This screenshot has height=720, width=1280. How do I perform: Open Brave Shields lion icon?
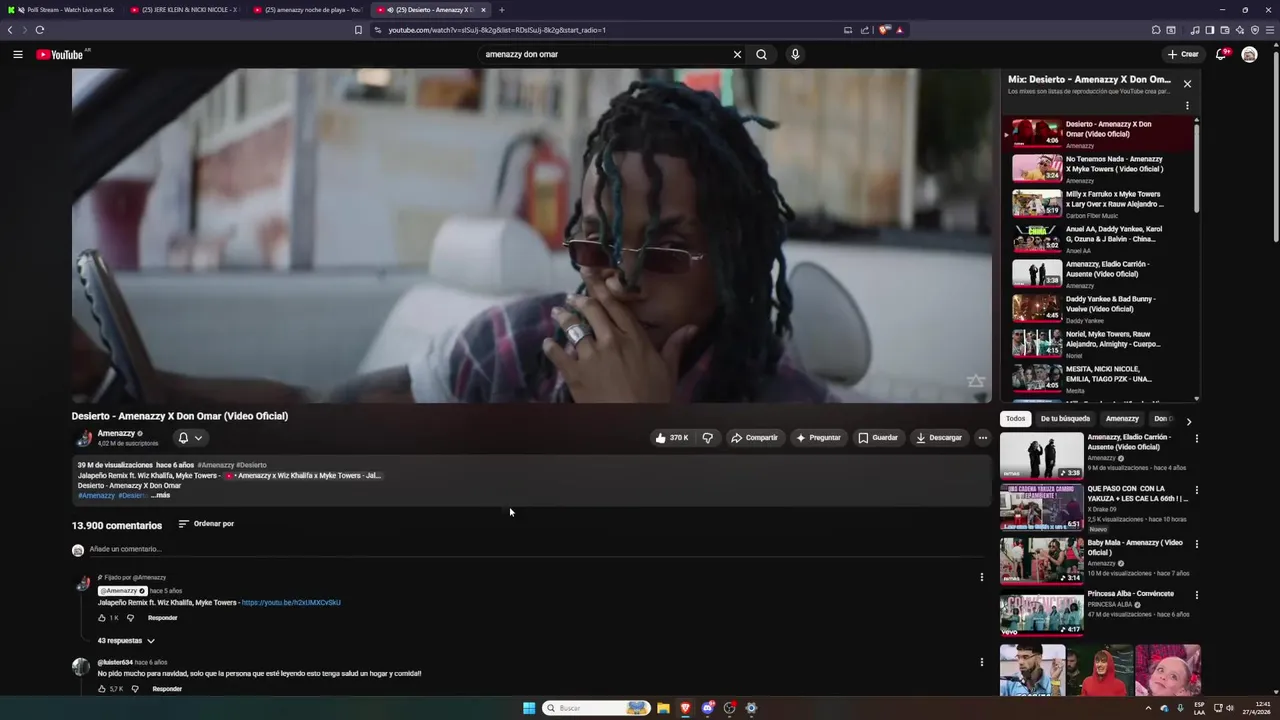[884, 30]
